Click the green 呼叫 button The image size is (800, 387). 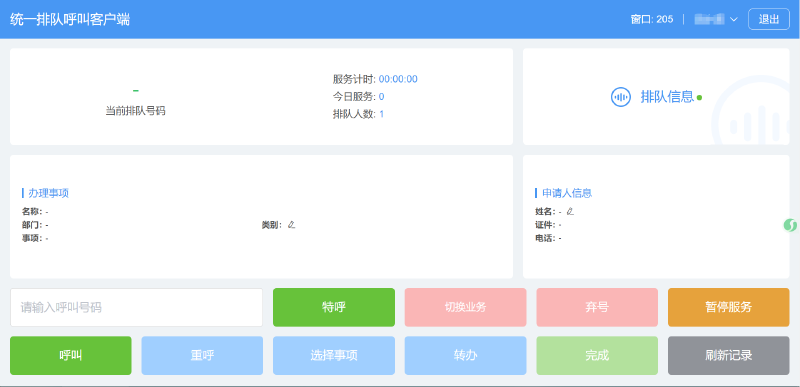71,355
